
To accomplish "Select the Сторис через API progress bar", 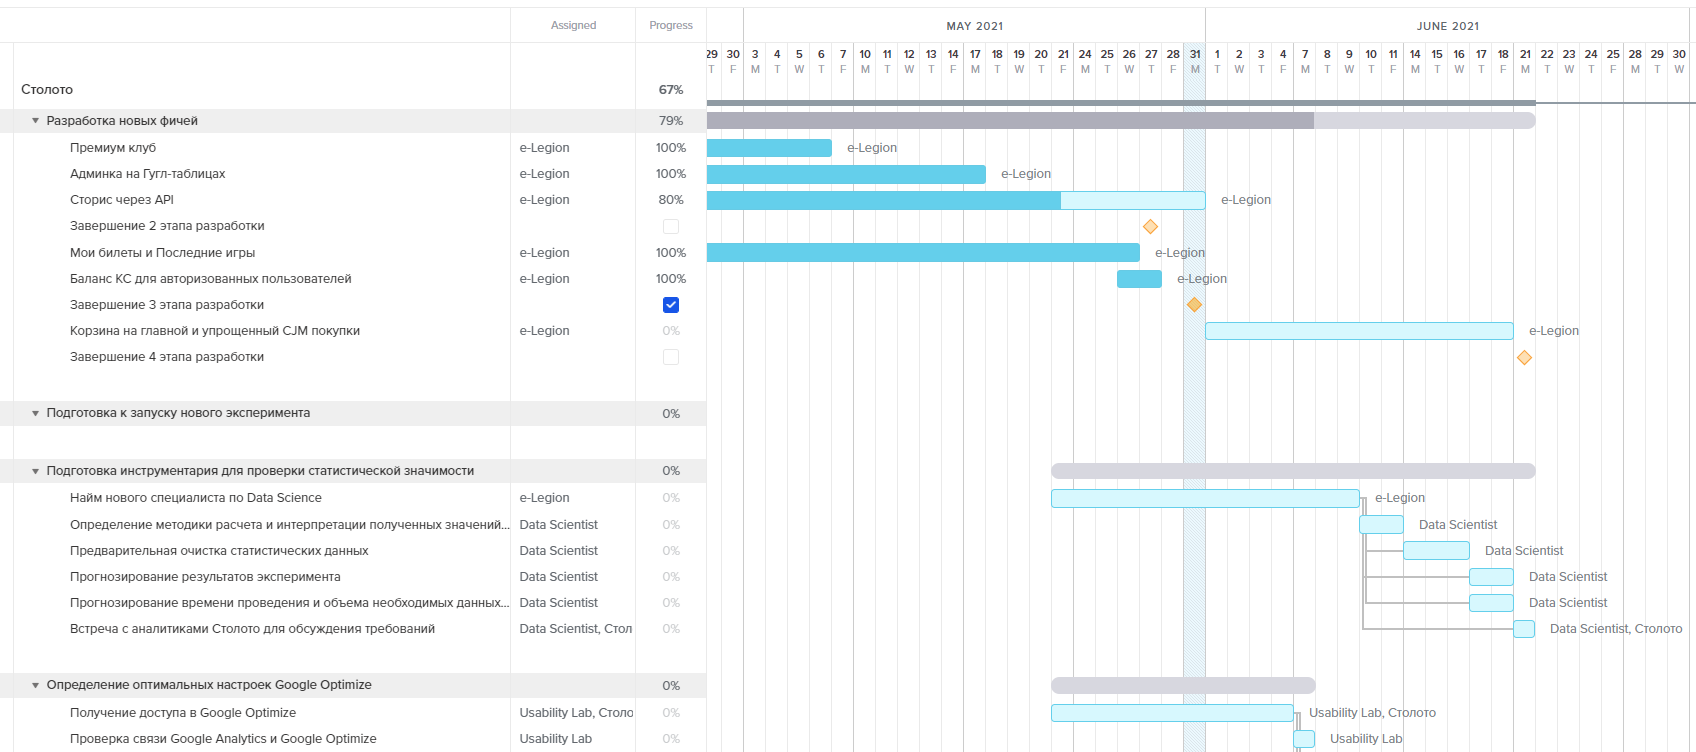I will [x=955, y=200].
